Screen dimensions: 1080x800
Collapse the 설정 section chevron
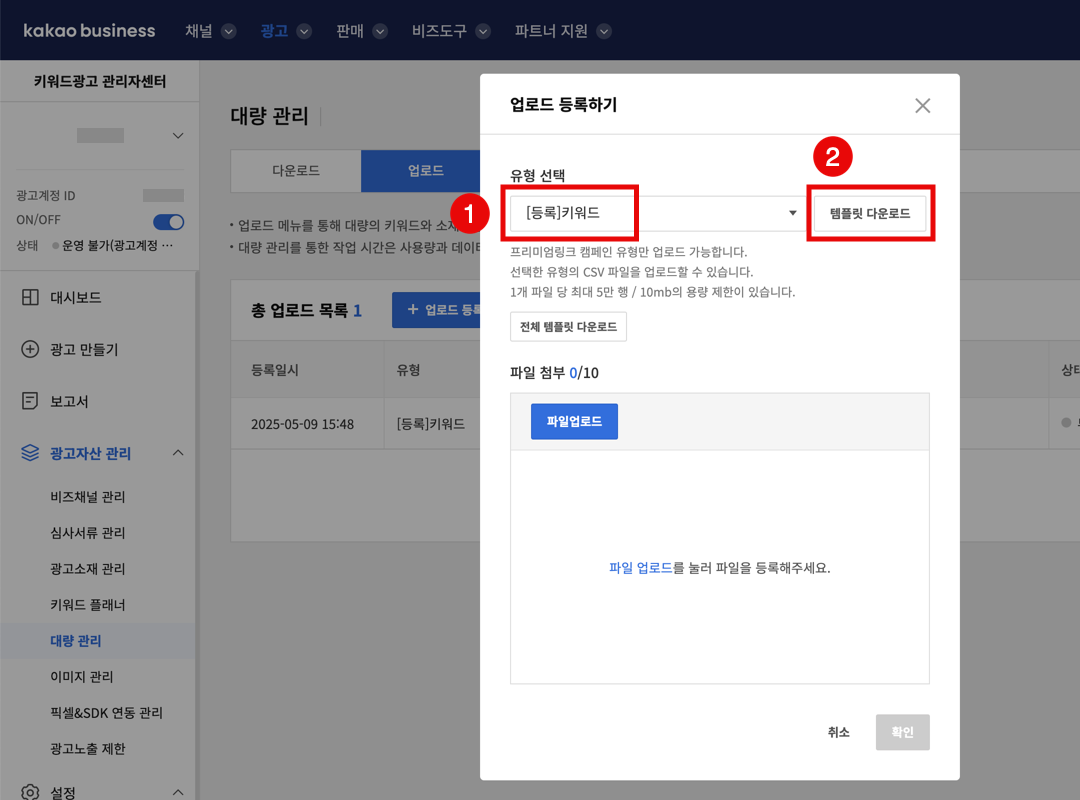click(x=178, y=792)
